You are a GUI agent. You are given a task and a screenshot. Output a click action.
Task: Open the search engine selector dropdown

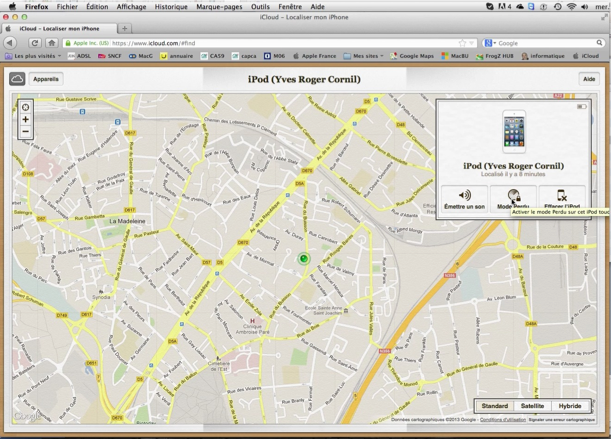[490, 43]
